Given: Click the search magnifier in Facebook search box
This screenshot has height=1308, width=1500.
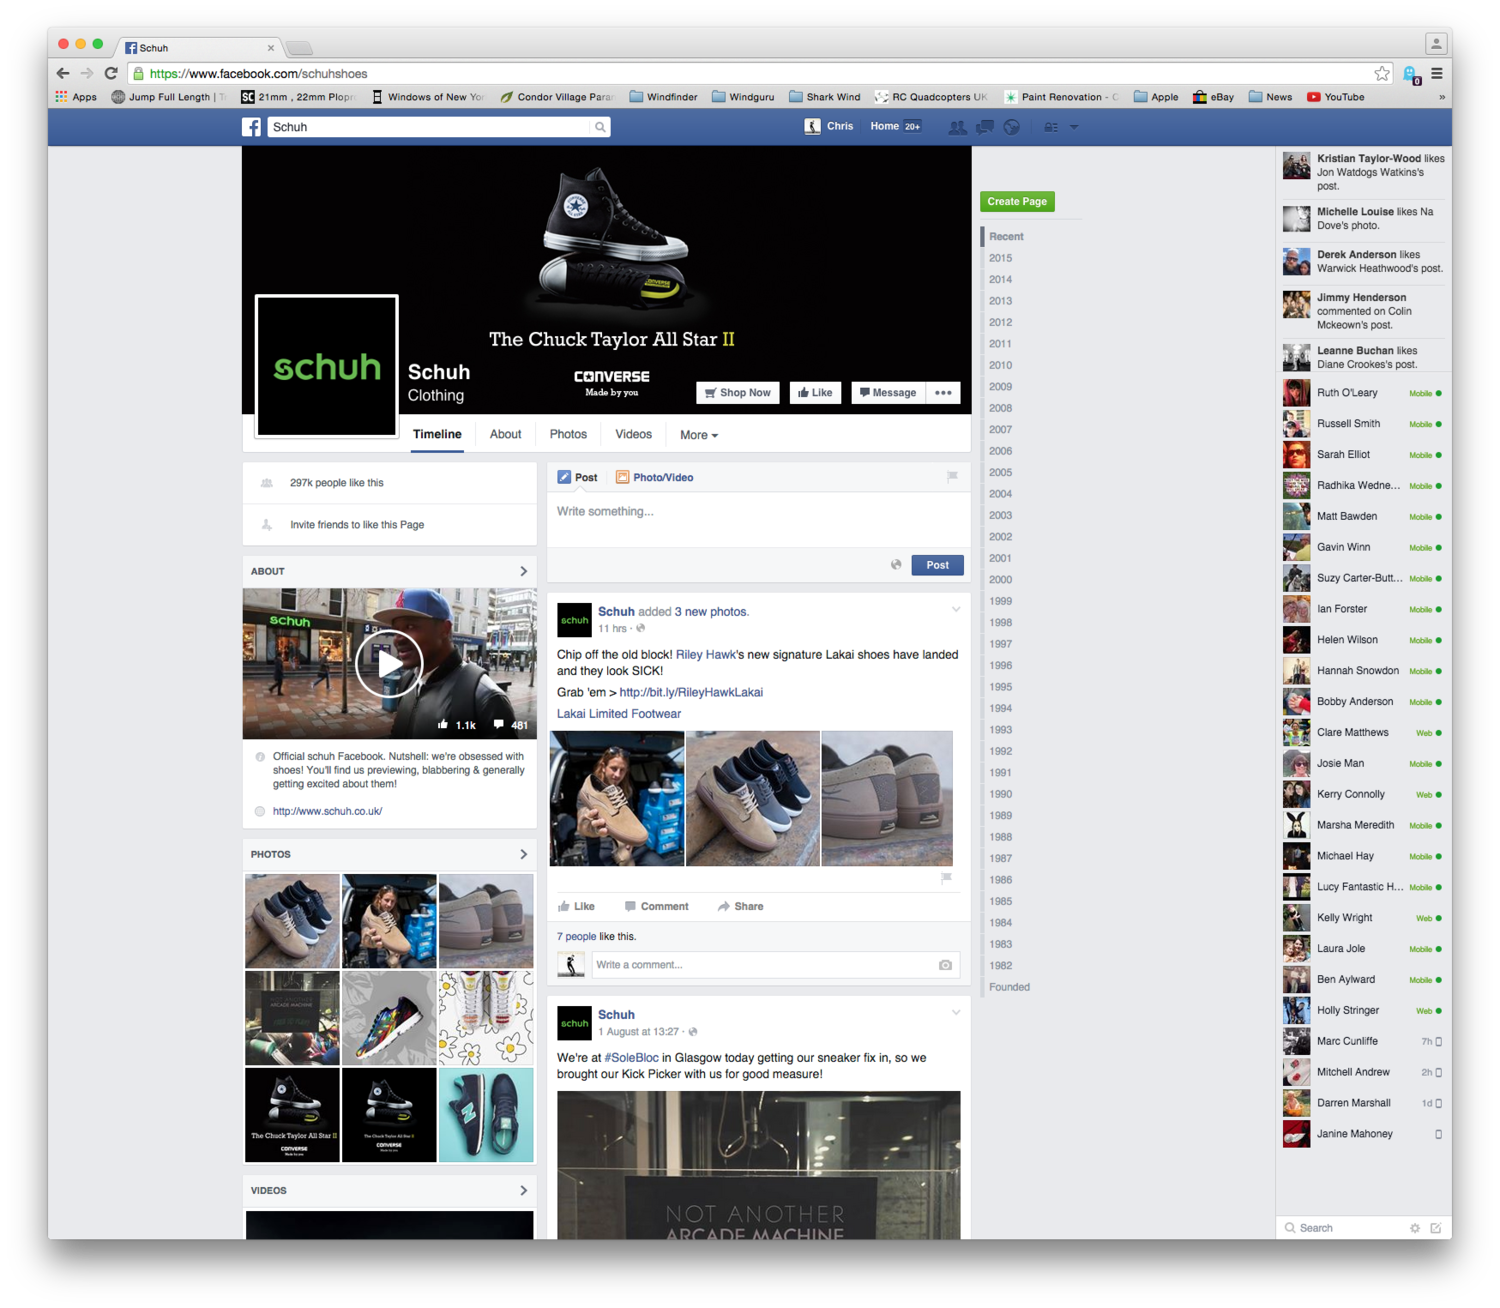Looking at the screenshot, I should [600, 127].
